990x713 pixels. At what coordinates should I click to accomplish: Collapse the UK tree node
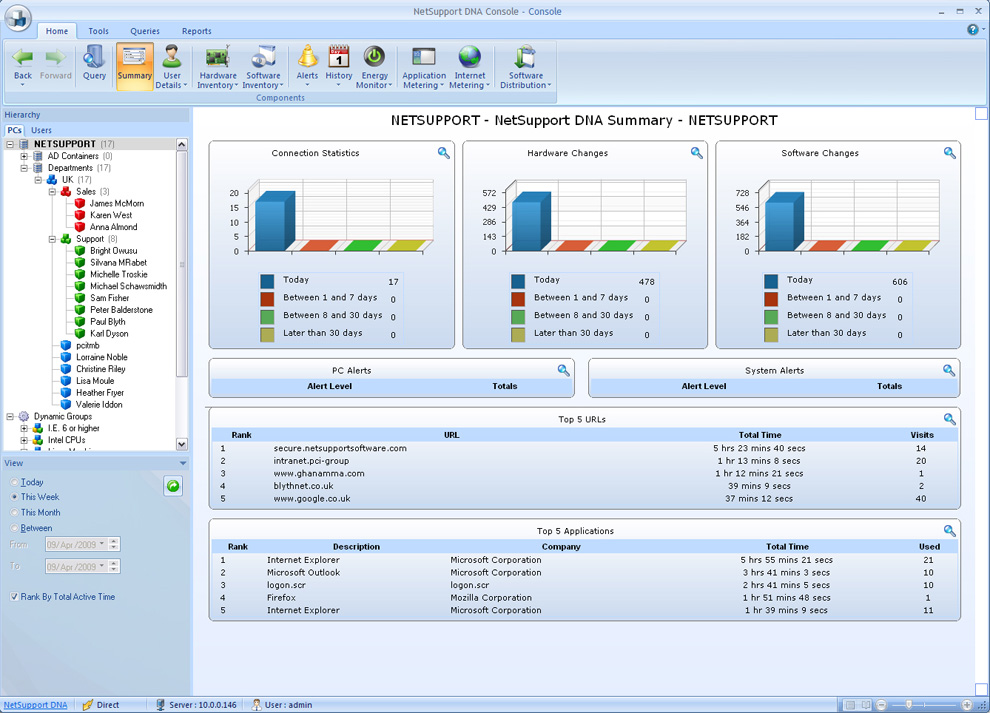click(38, 180)
